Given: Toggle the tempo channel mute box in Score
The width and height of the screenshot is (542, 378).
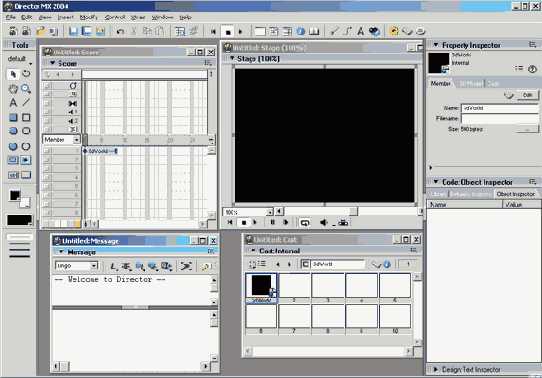Looking at the screenshot, I should (x=47, y=85).
